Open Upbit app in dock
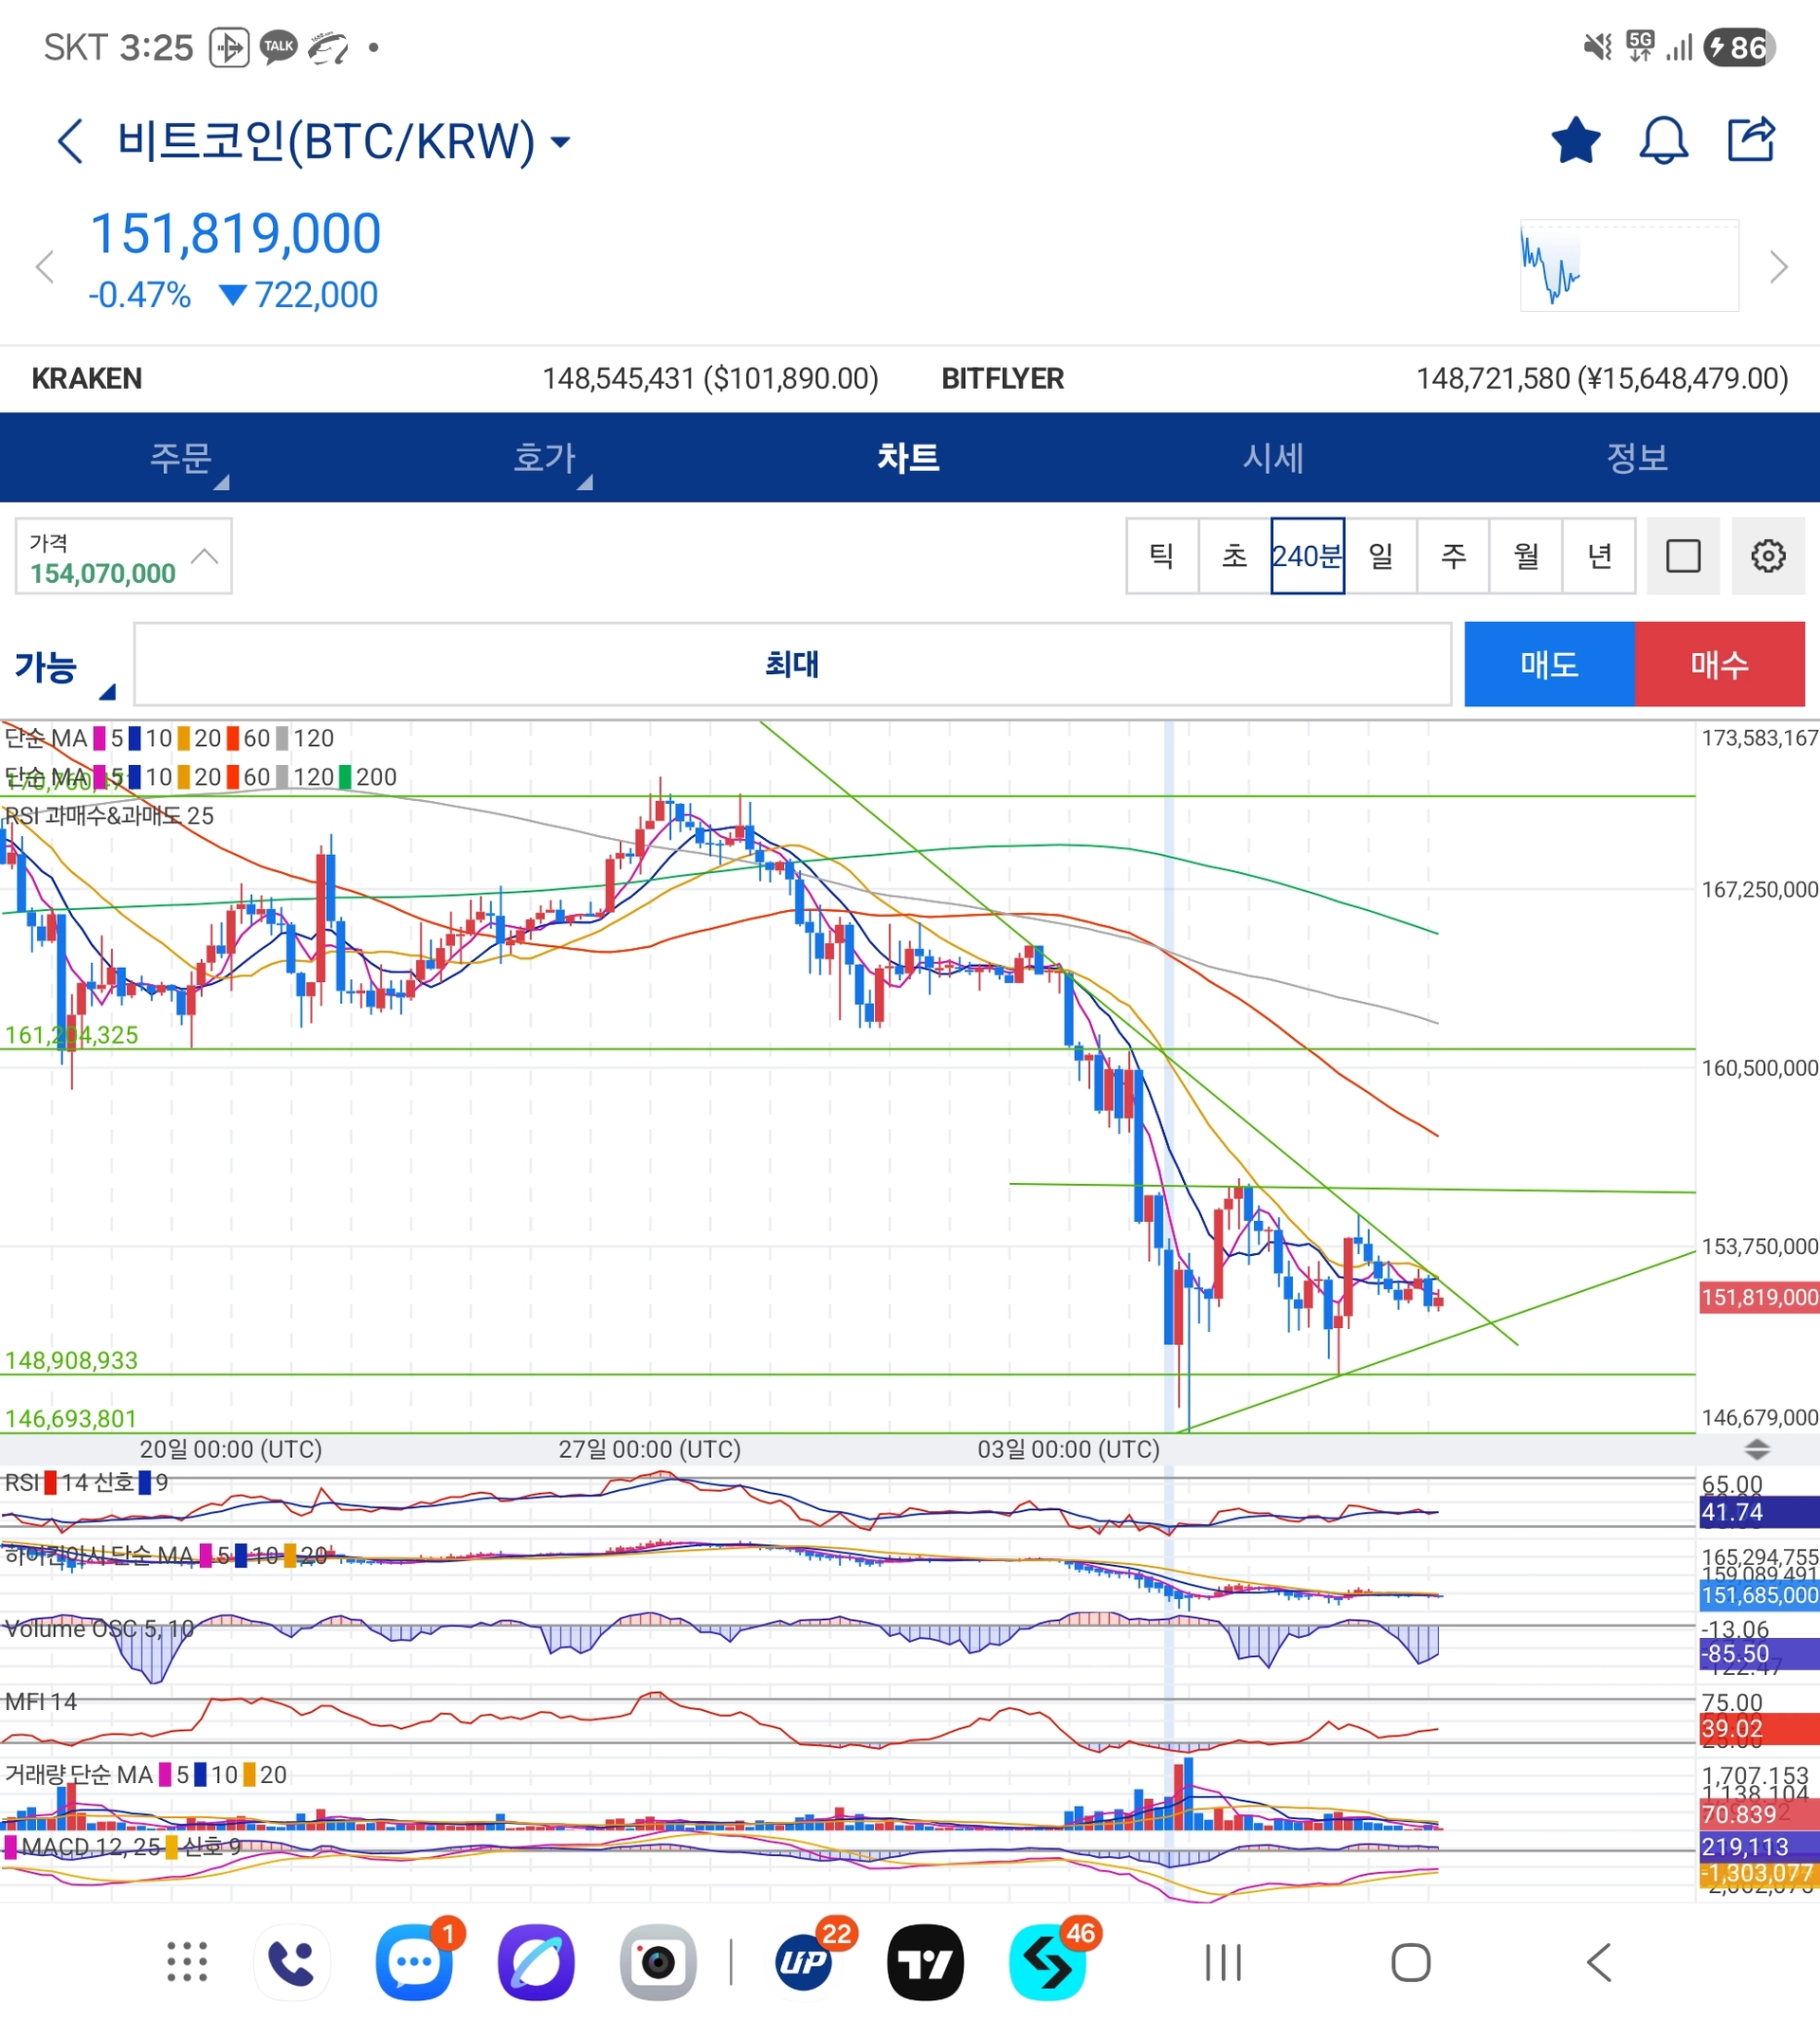 tap(803, 1962)
